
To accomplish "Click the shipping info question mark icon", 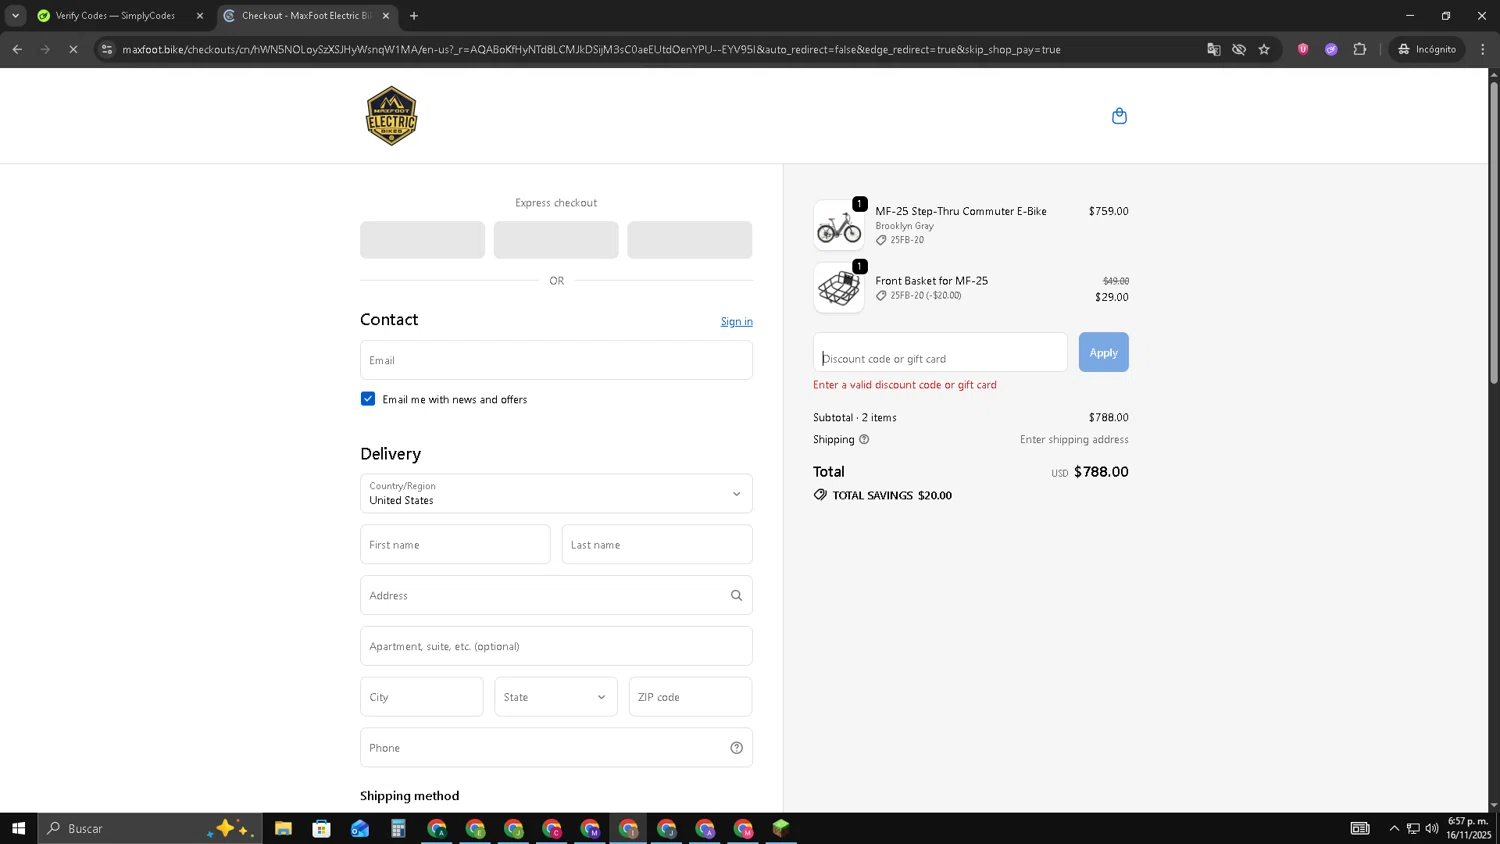I will (x=864, y=440).
